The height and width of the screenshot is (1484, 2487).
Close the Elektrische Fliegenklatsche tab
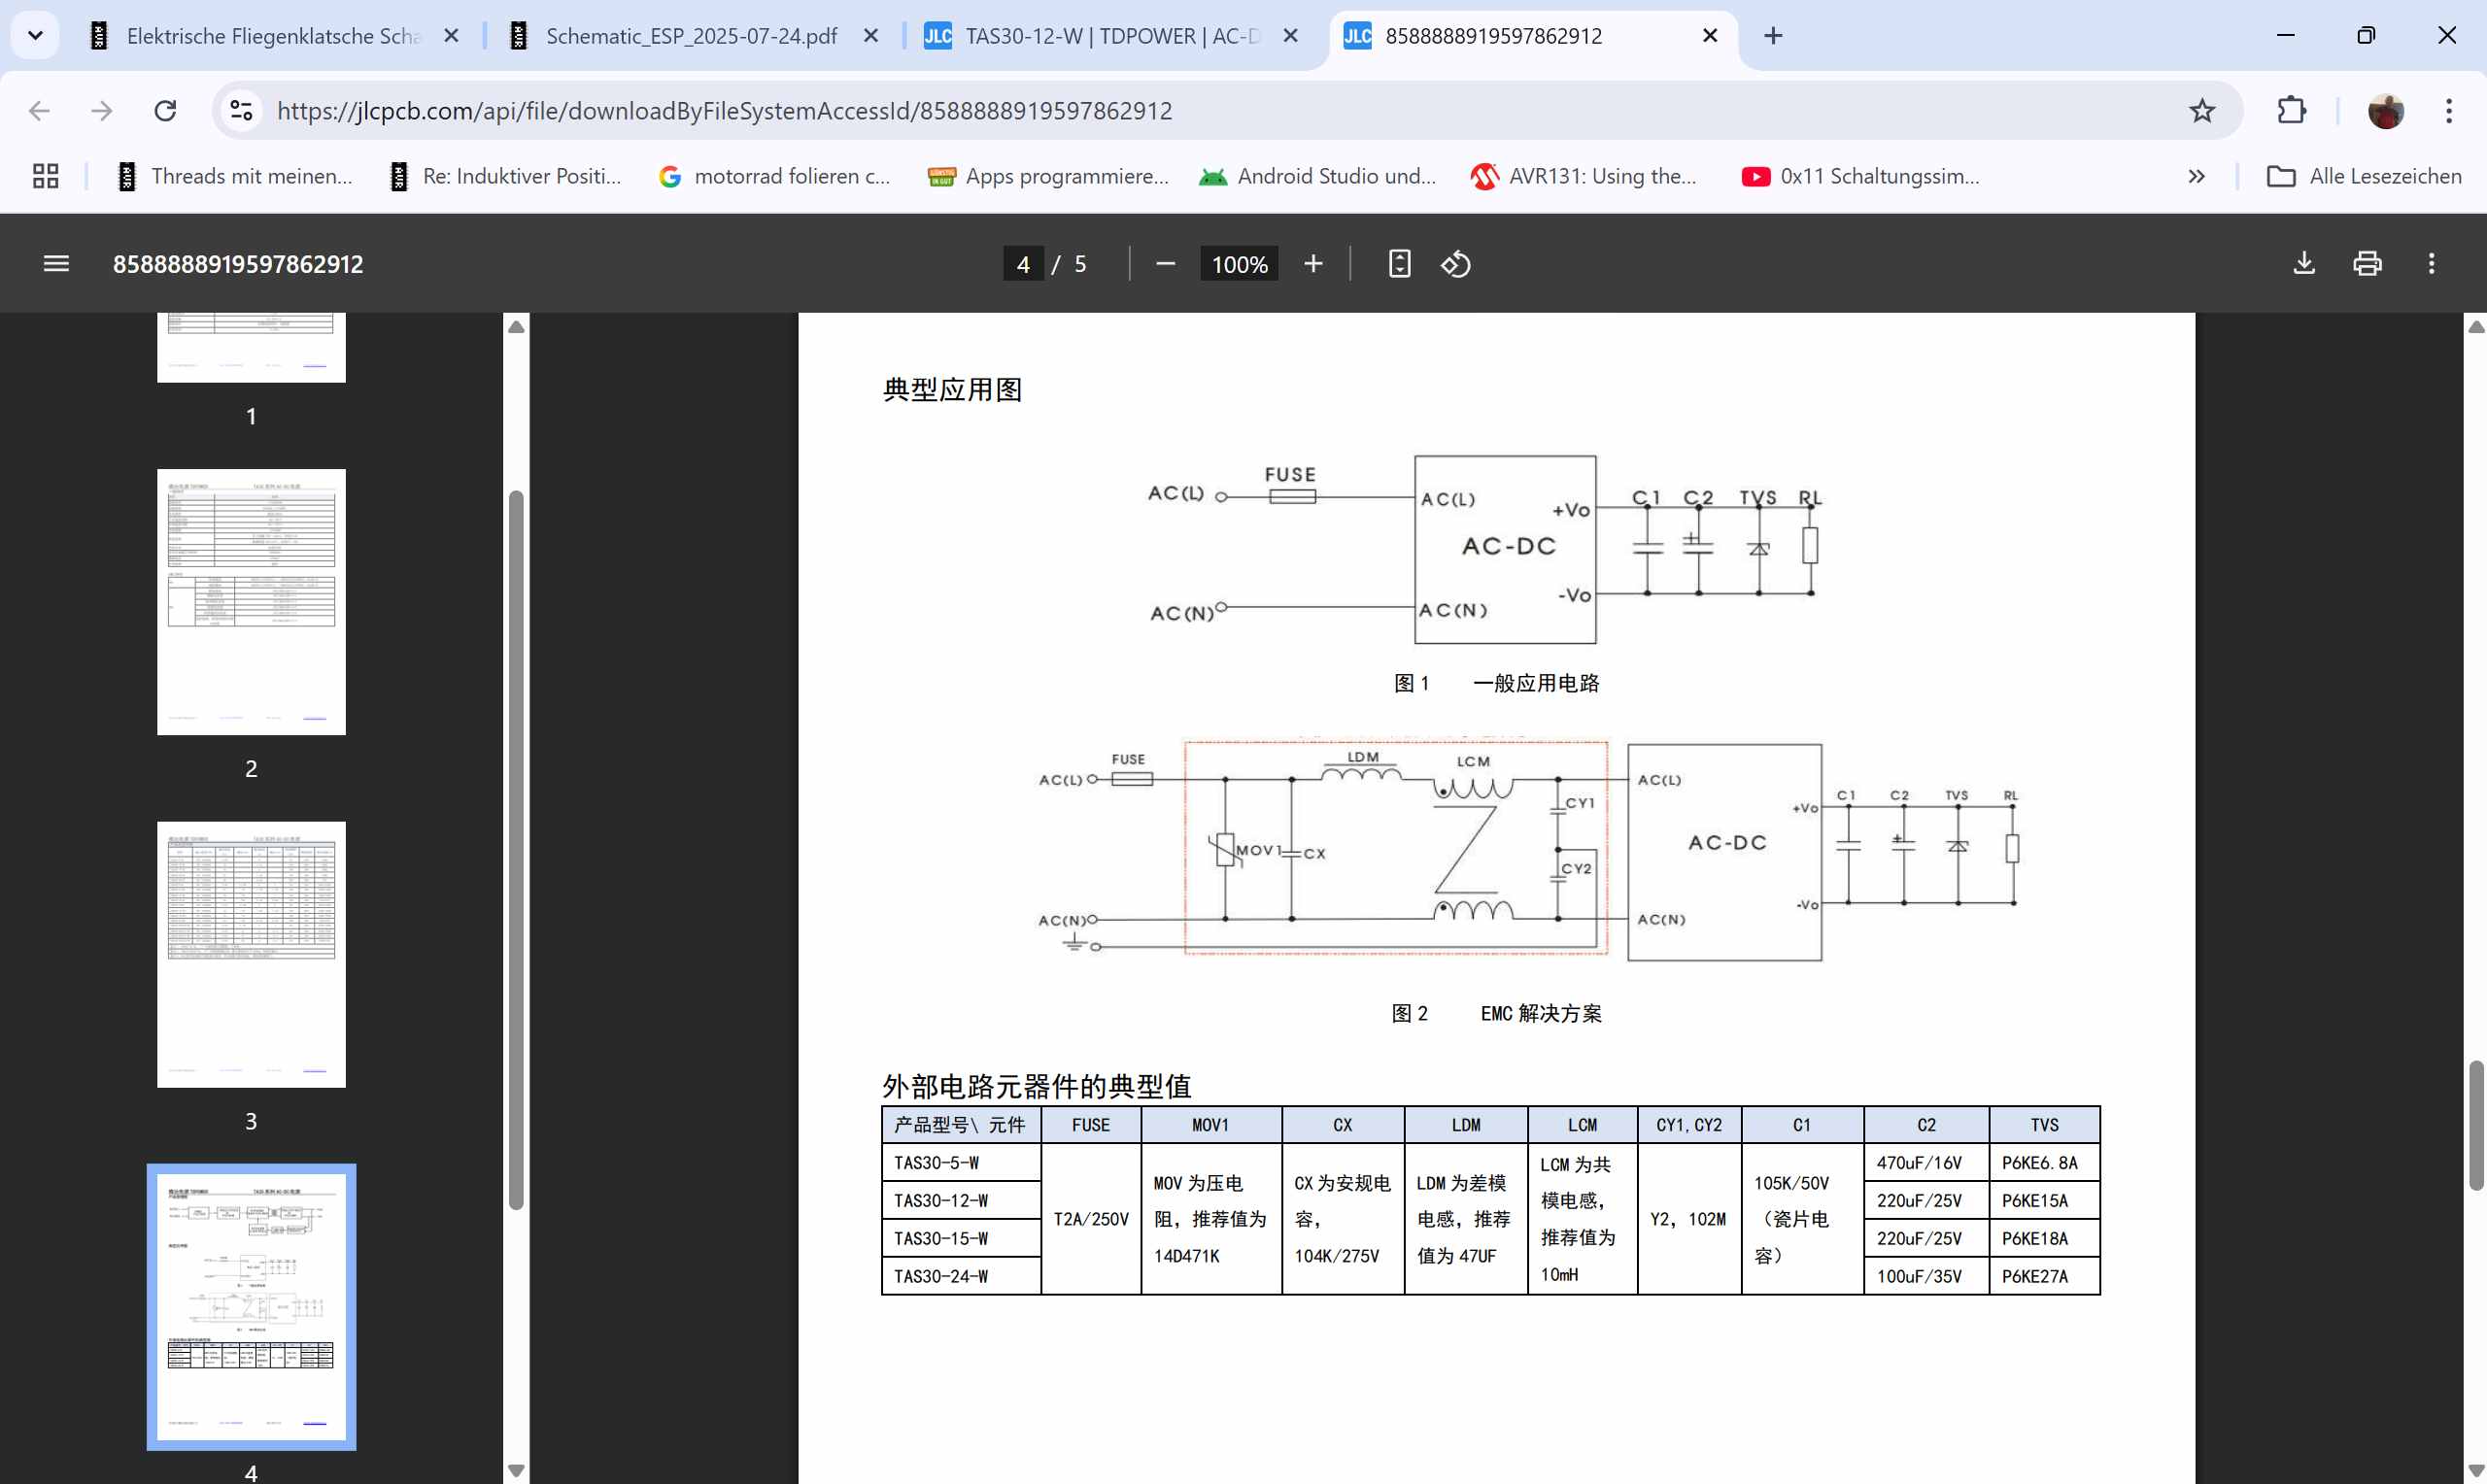click(451, 36)
